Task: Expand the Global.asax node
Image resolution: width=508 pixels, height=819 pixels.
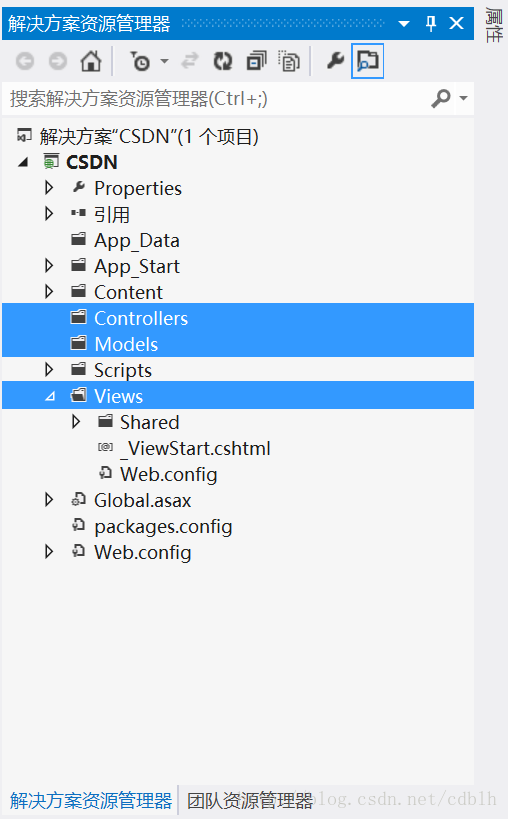Action: pyautogui.click(x=49, y=500)
